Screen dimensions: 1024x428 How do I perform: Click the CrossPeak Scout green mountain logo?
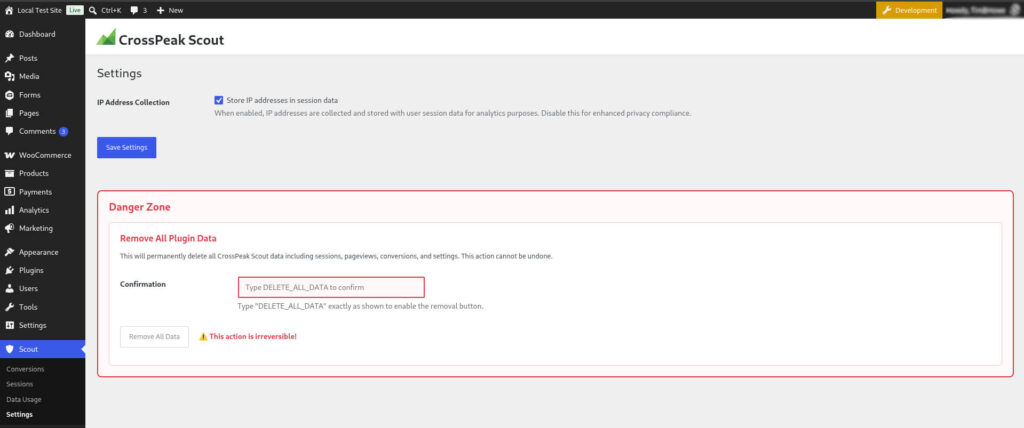[x=106, y=37]
